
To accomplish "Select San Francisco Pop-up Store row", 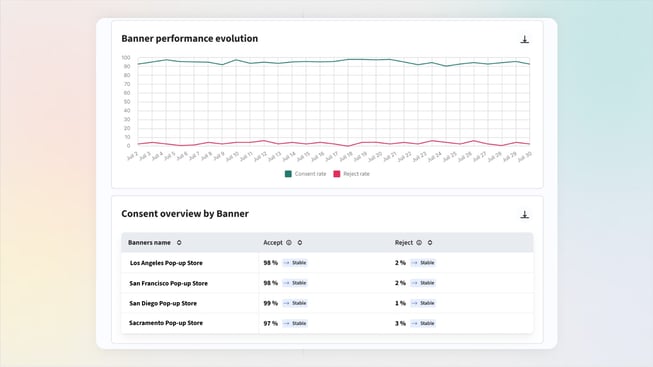I will (x=327, y=283).
